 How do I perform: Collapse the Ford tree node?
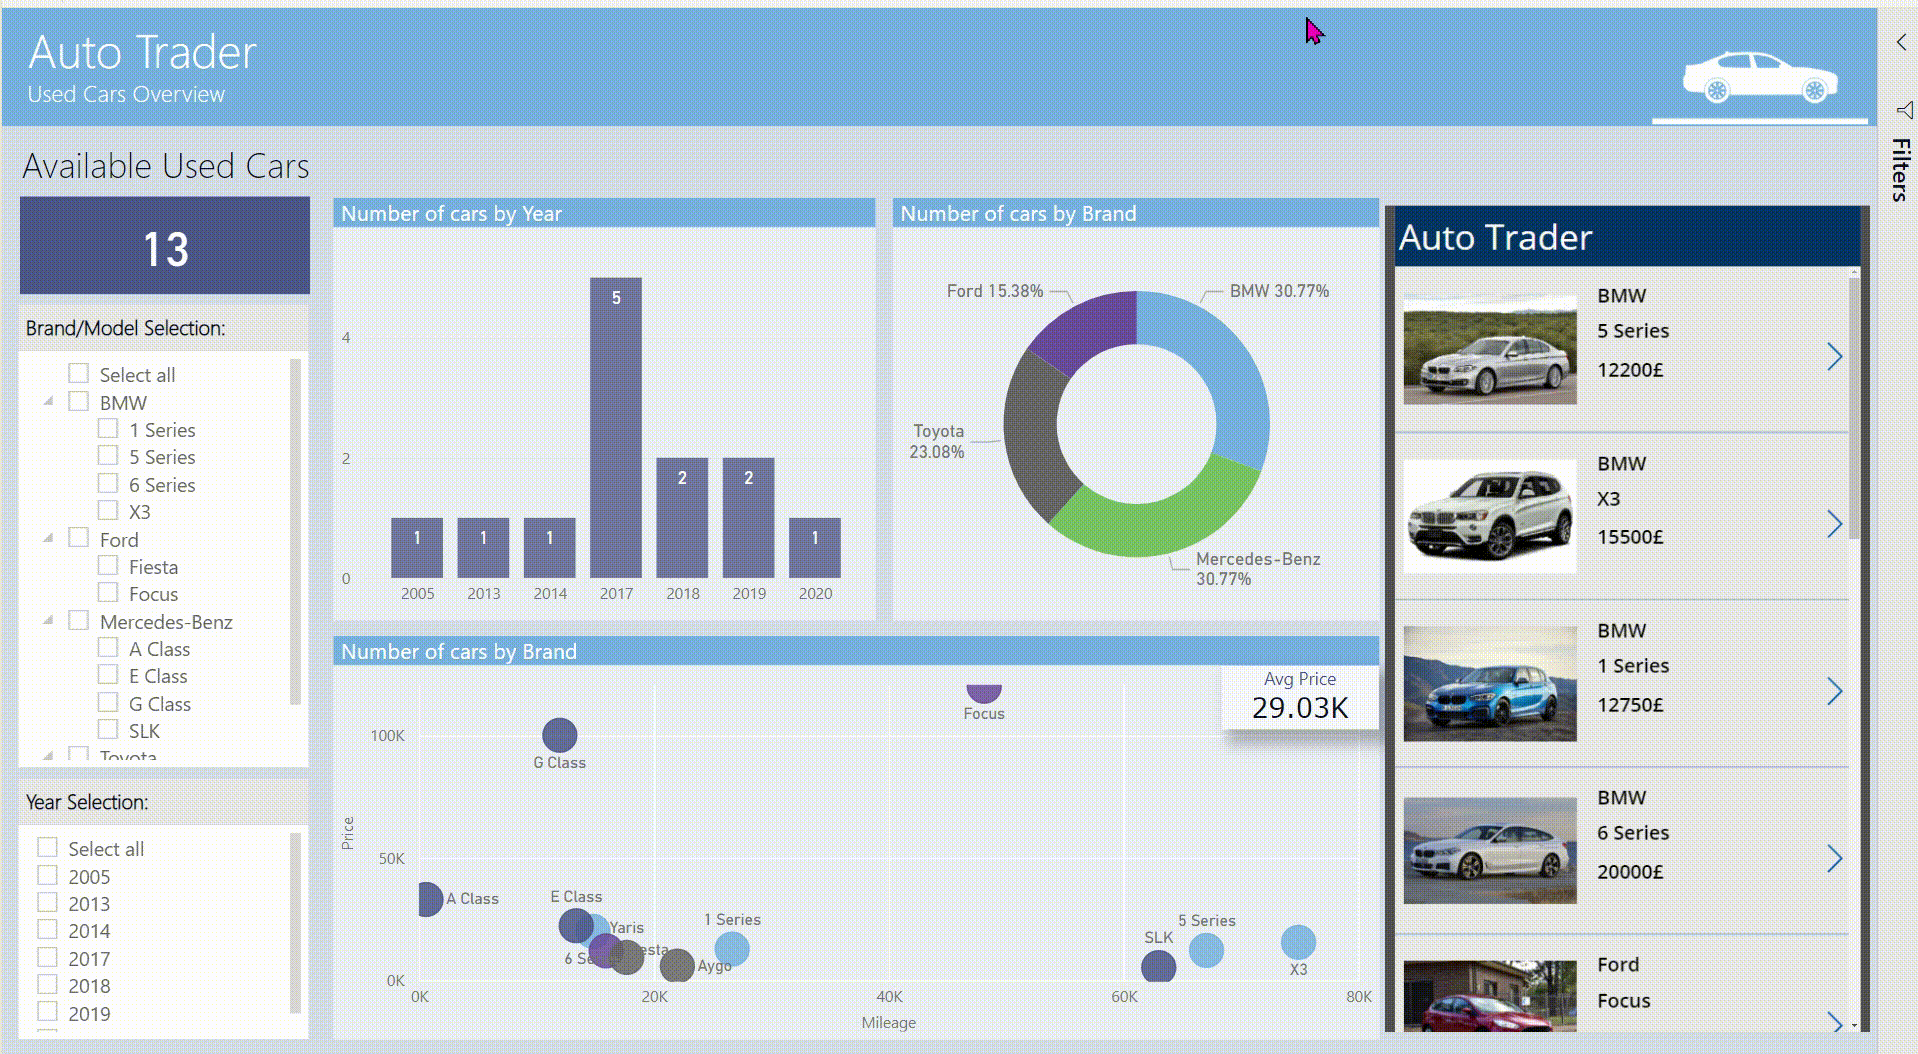[x=48, y=538]
